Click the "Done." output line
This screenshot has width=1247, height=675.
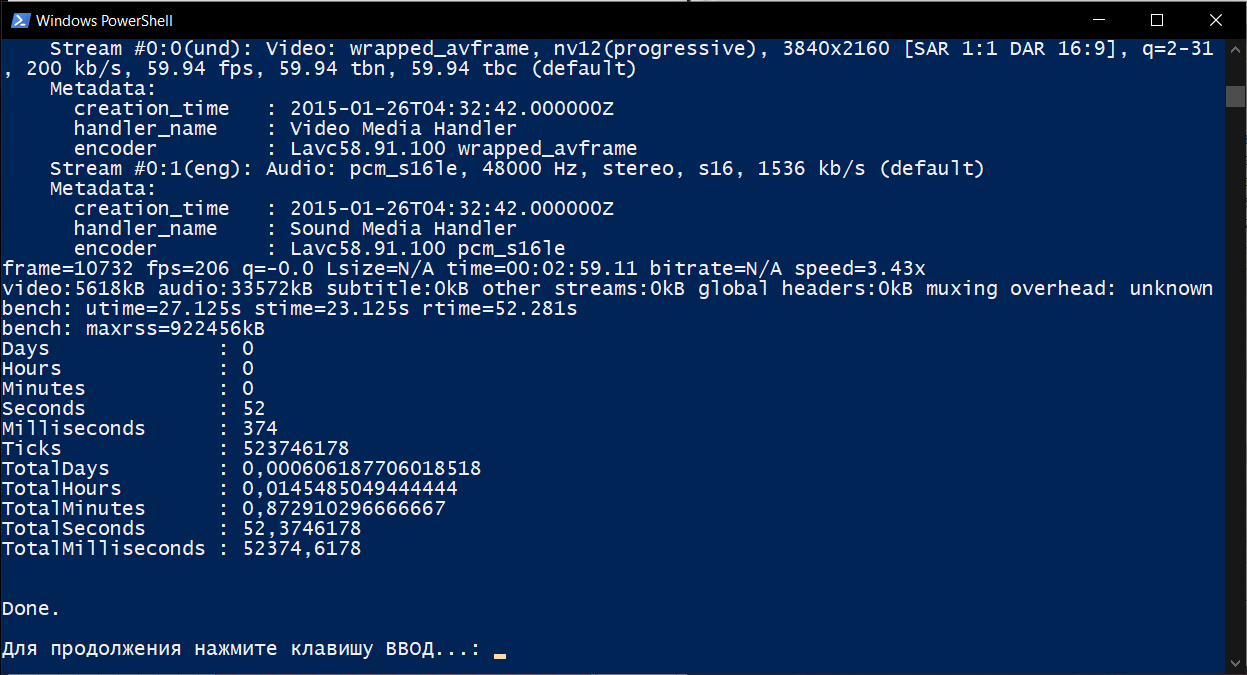click(31, 608)
